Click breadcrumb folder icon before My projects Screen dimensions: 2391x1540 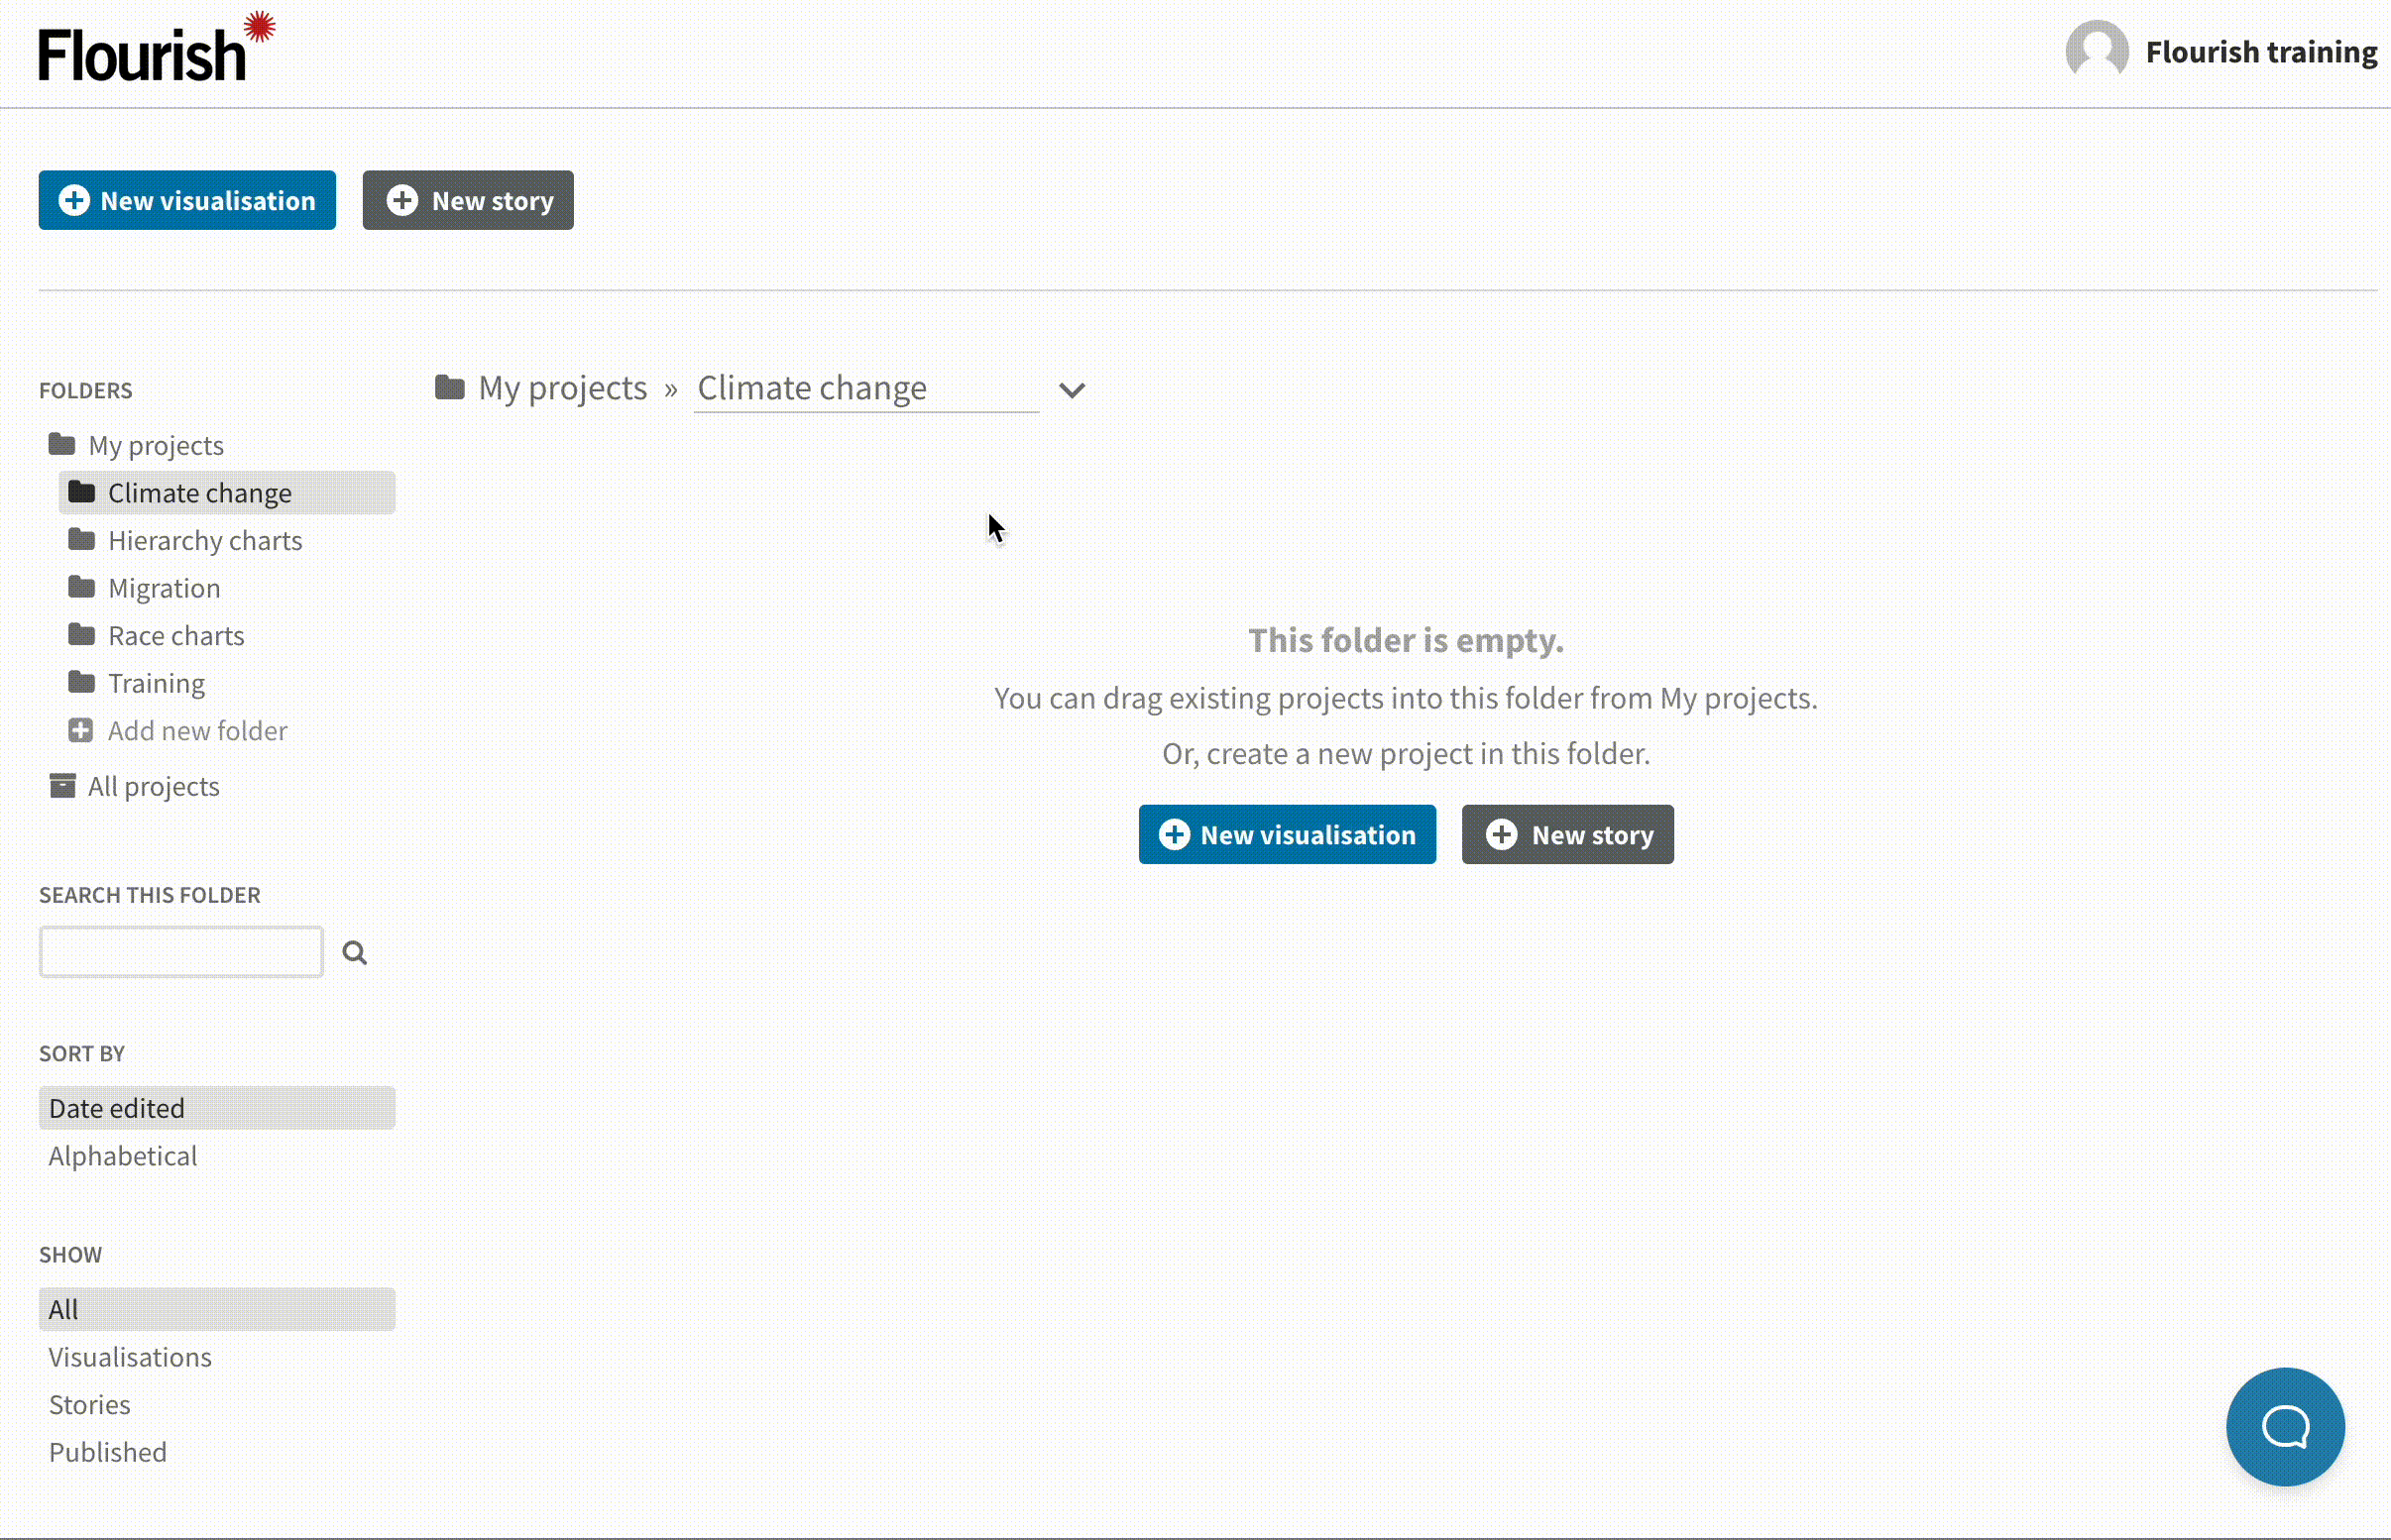450,387
